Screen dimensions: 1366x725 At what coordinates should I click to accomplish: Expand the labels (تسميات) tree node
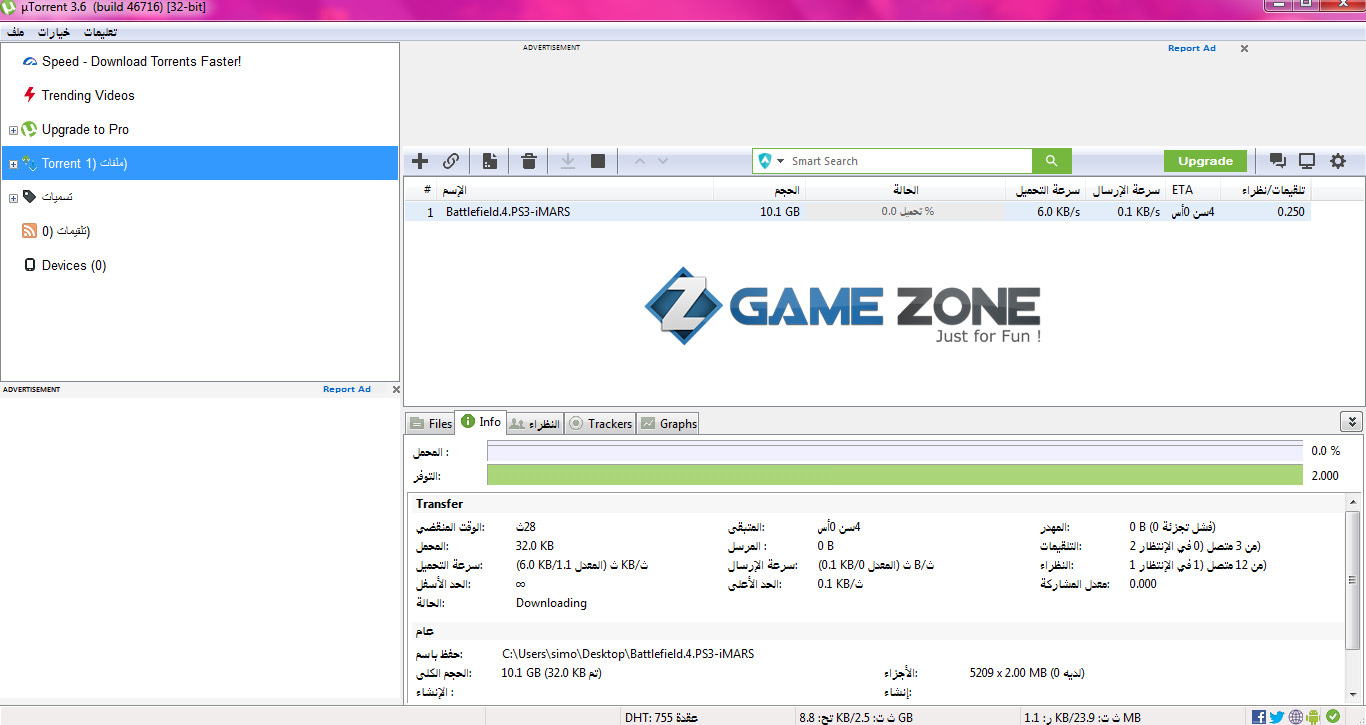13,198
